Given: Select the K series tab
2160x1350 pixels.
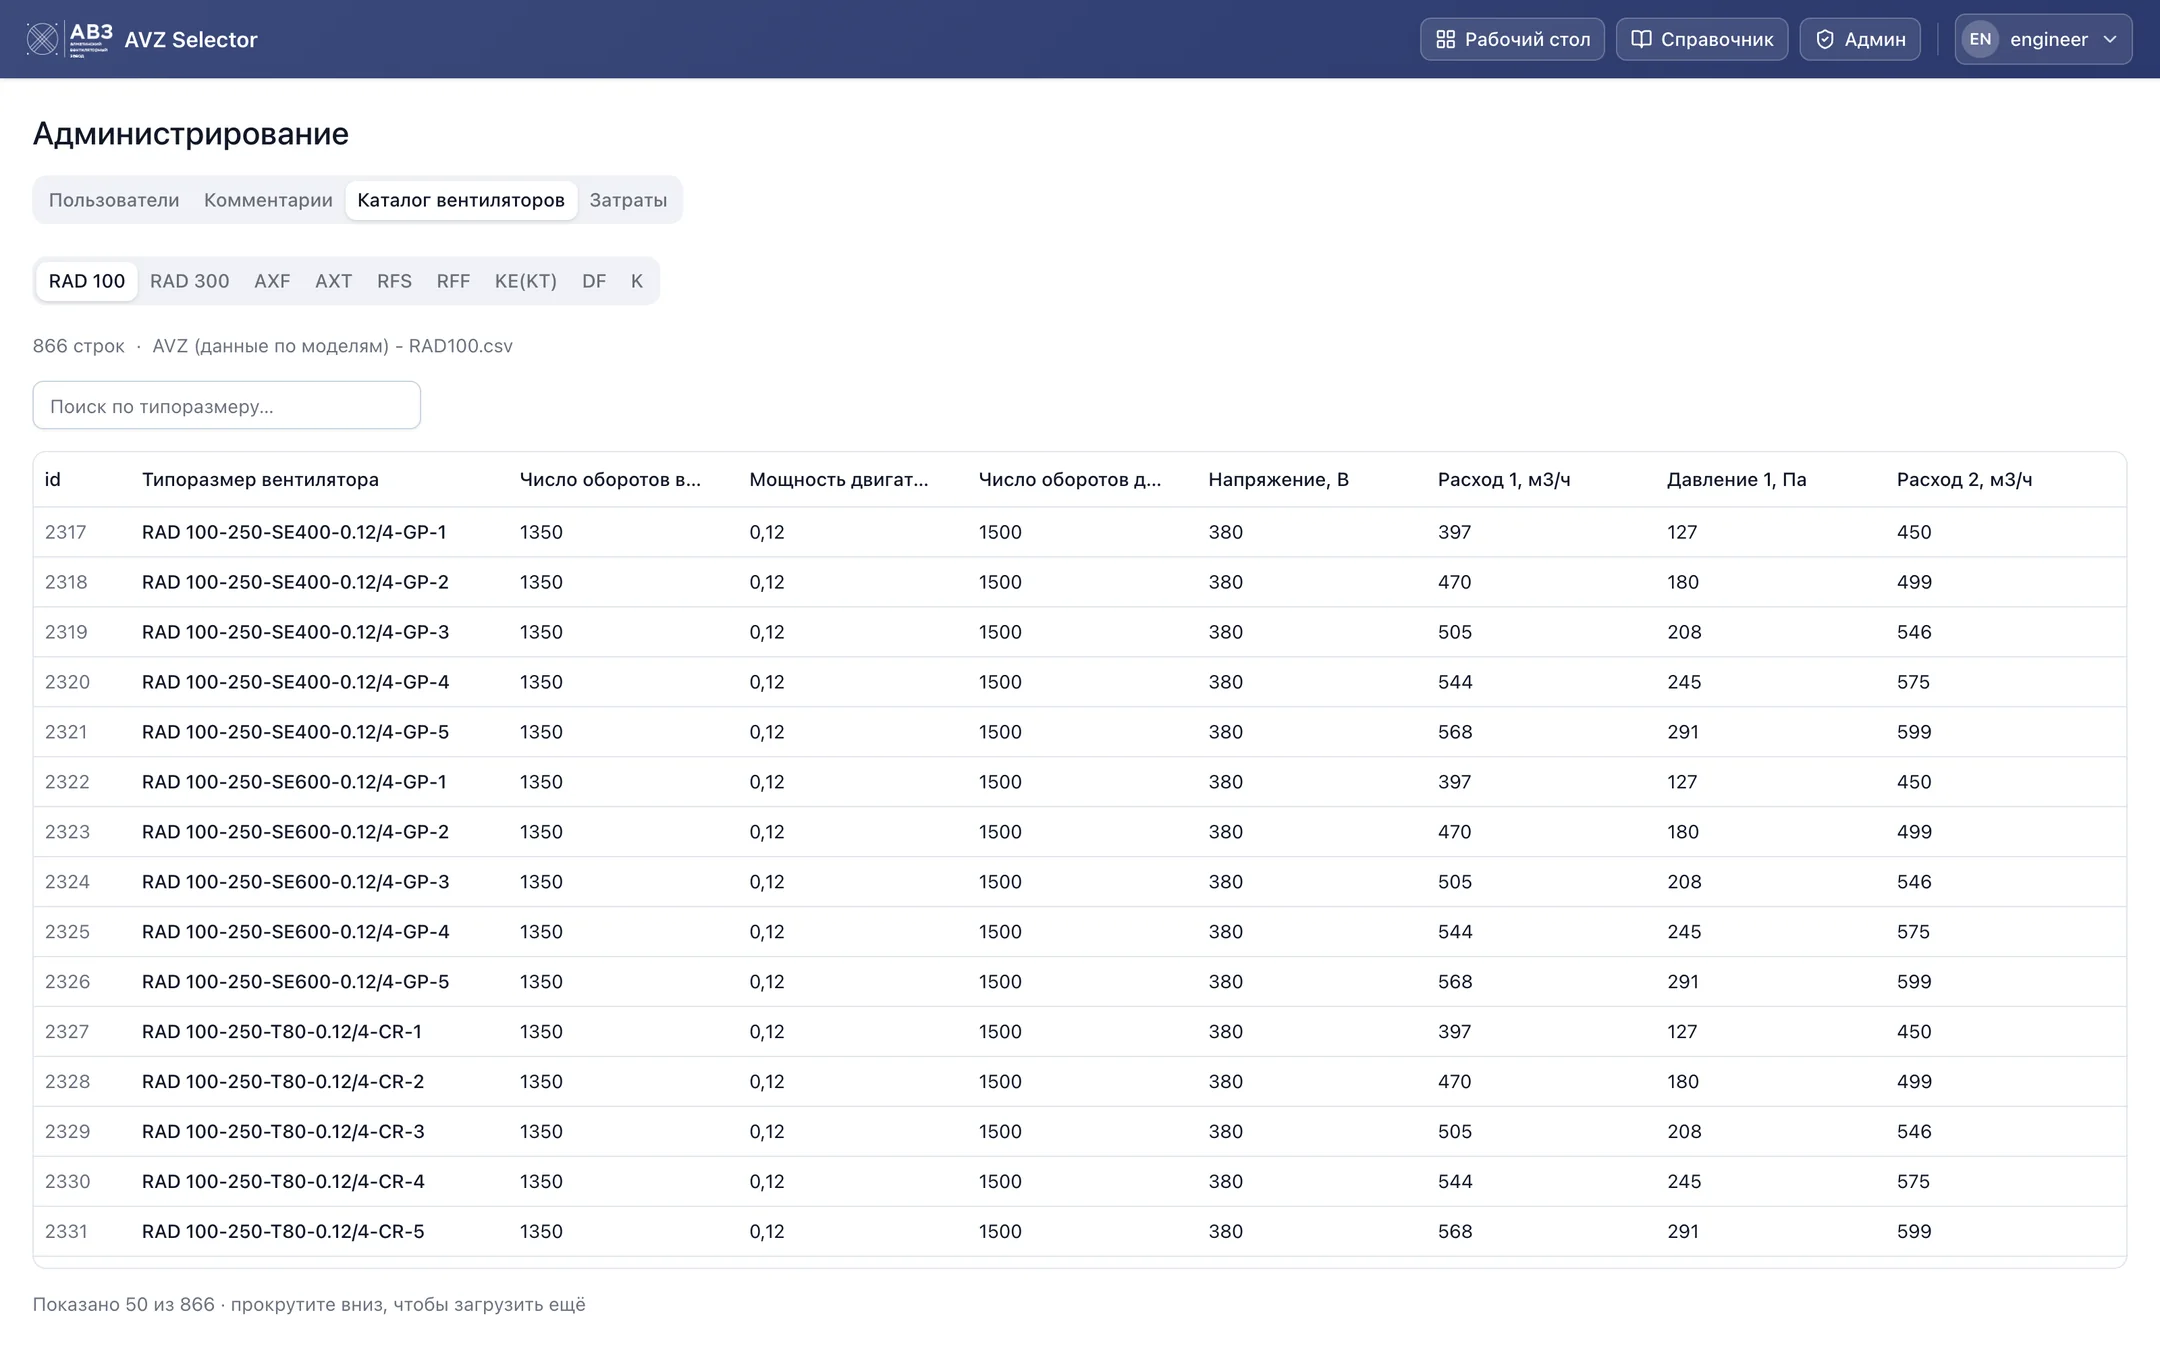Looking at the screenshot, I should (637, 281).
